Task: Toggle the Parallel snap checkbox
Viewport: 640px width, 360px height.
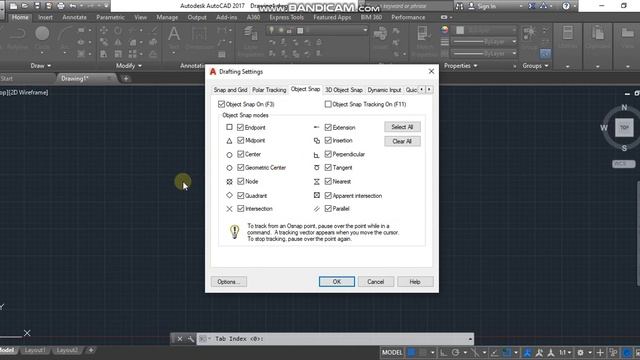Action: pos(328,208)
